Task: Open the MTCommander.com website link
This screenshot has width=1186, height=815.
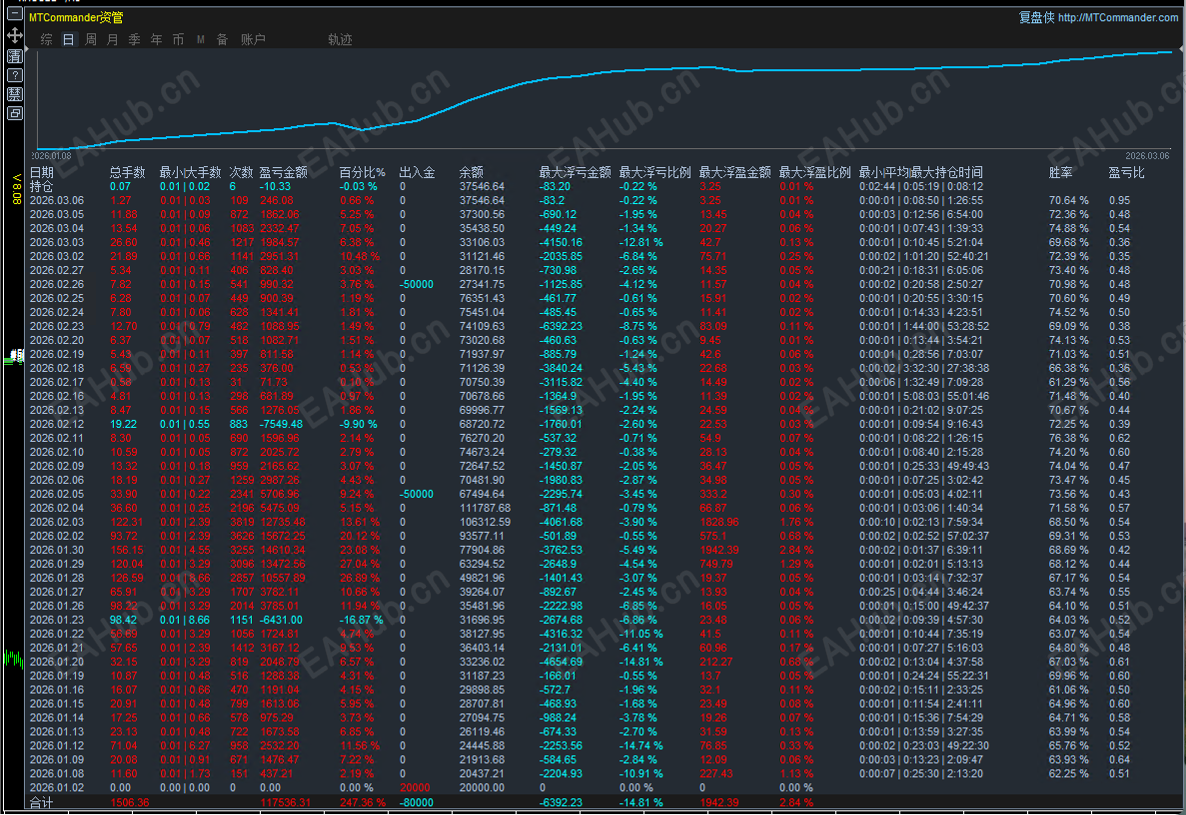Action: 1117,17
